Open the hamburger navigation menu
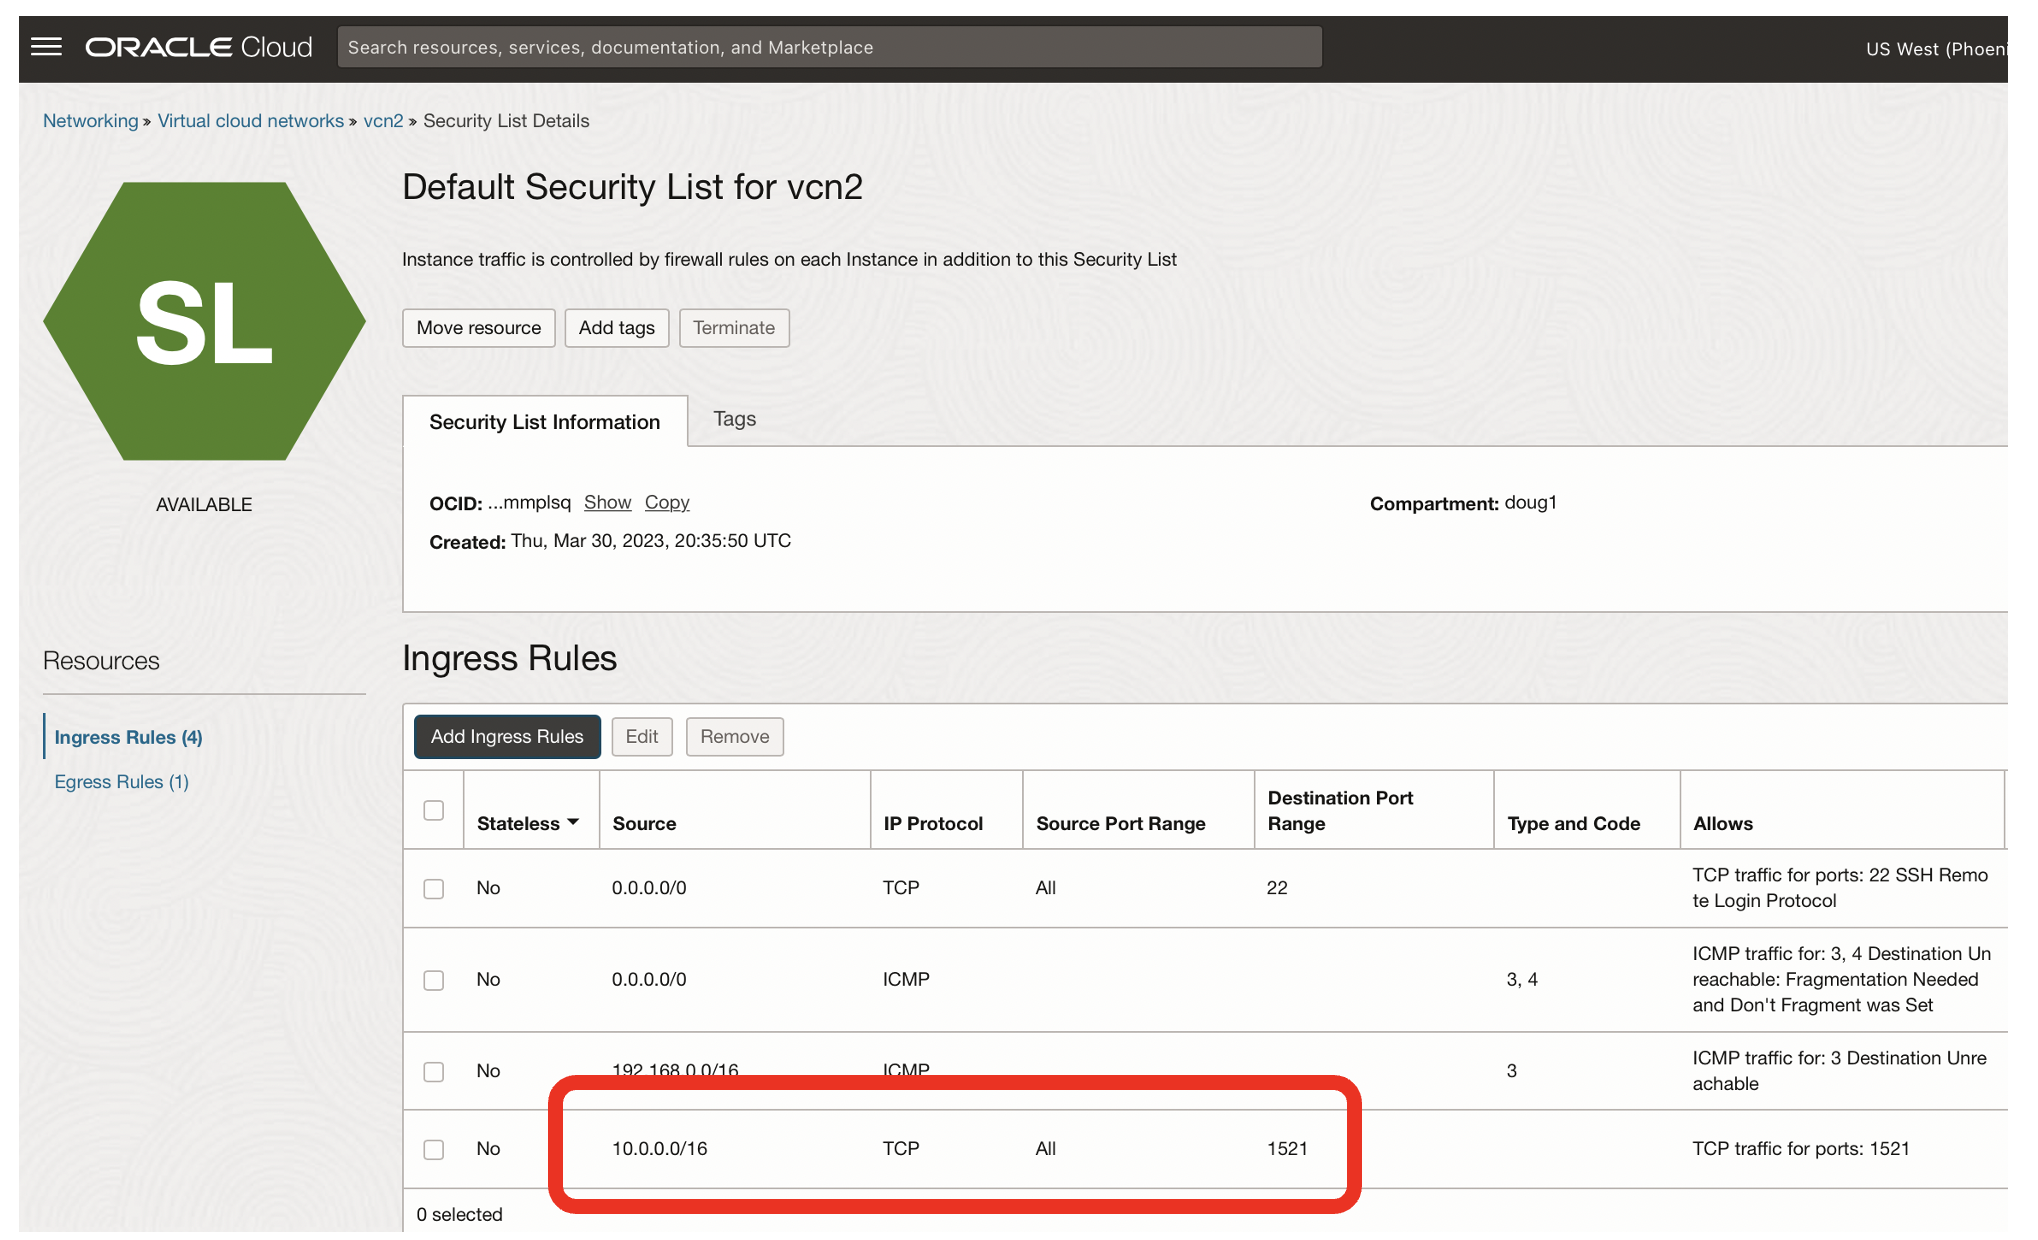The image size is (2038, 1240). (46, 47)
